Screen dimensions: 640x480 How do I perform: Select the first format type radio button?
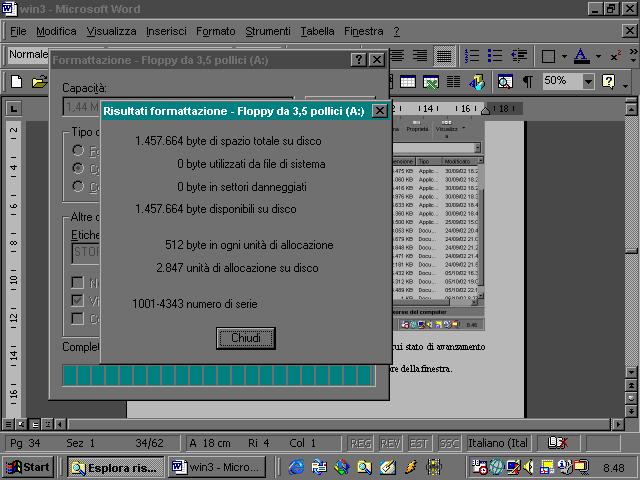click(x=78, y=150)
